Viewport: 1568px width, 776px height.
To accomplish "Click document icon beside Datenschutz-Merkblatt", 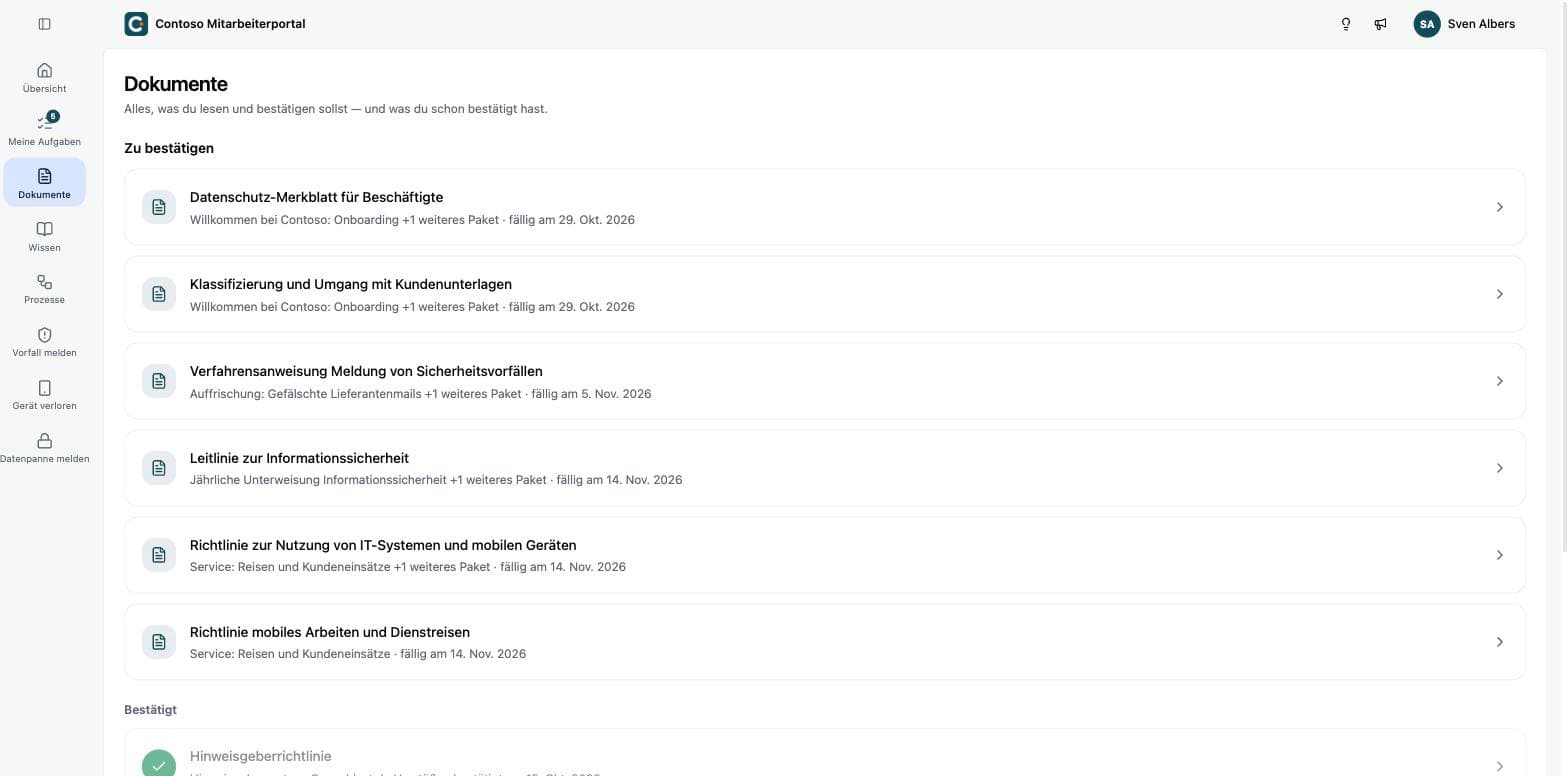I will (158, 207).
